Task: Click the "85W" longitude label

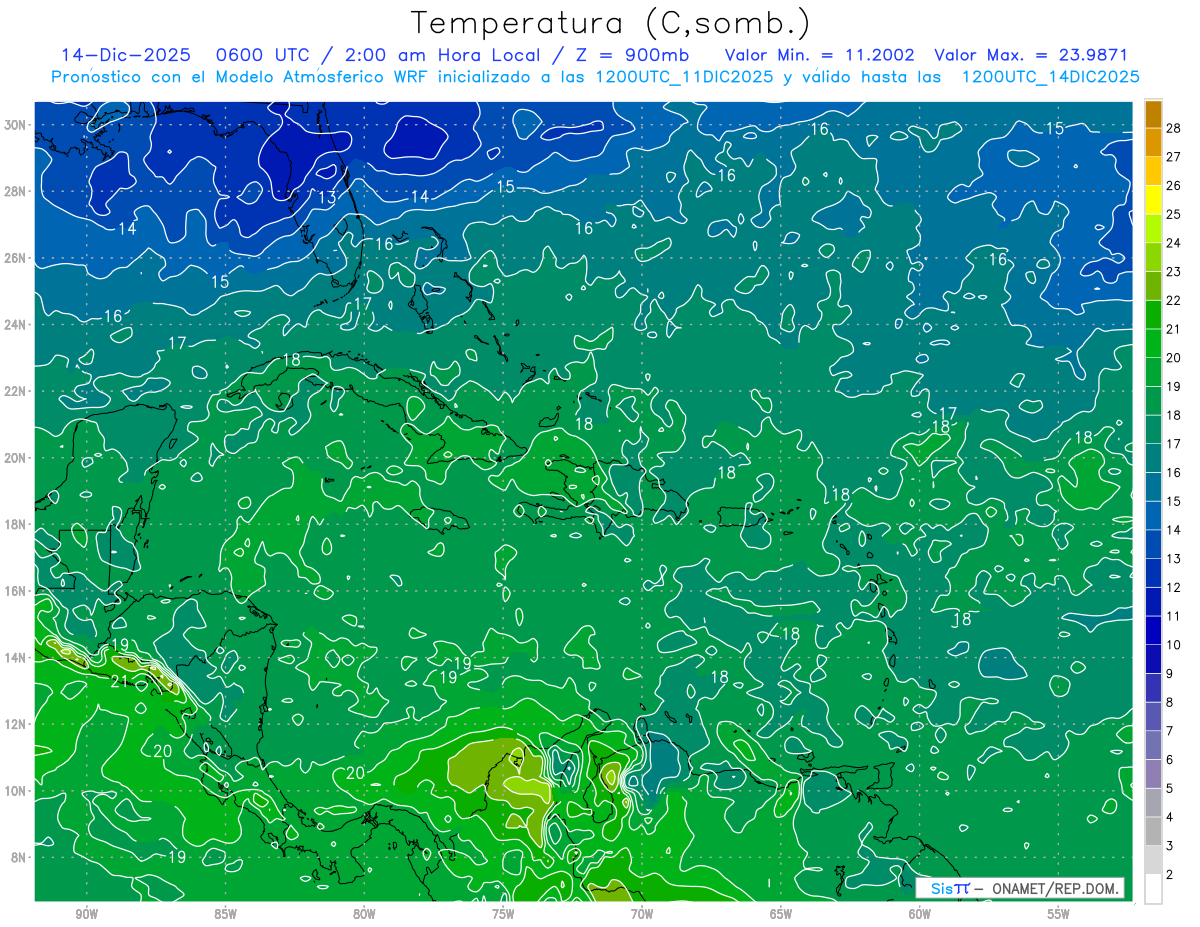Action: (225, 914)
